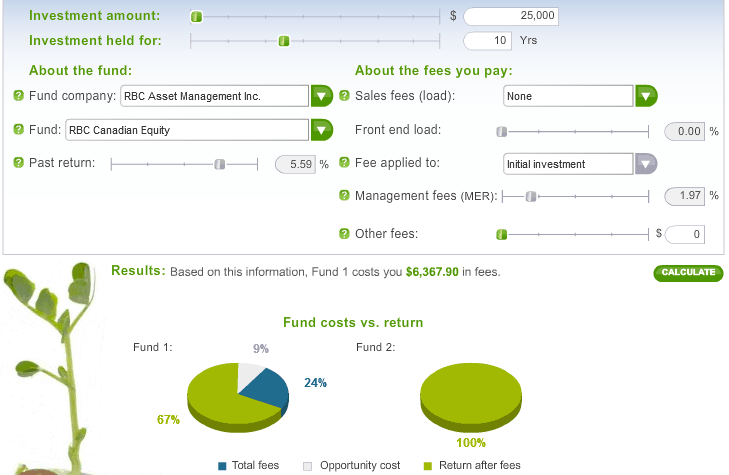
Task: Click the Investment held for slider handle
Action: pos(284,41)
